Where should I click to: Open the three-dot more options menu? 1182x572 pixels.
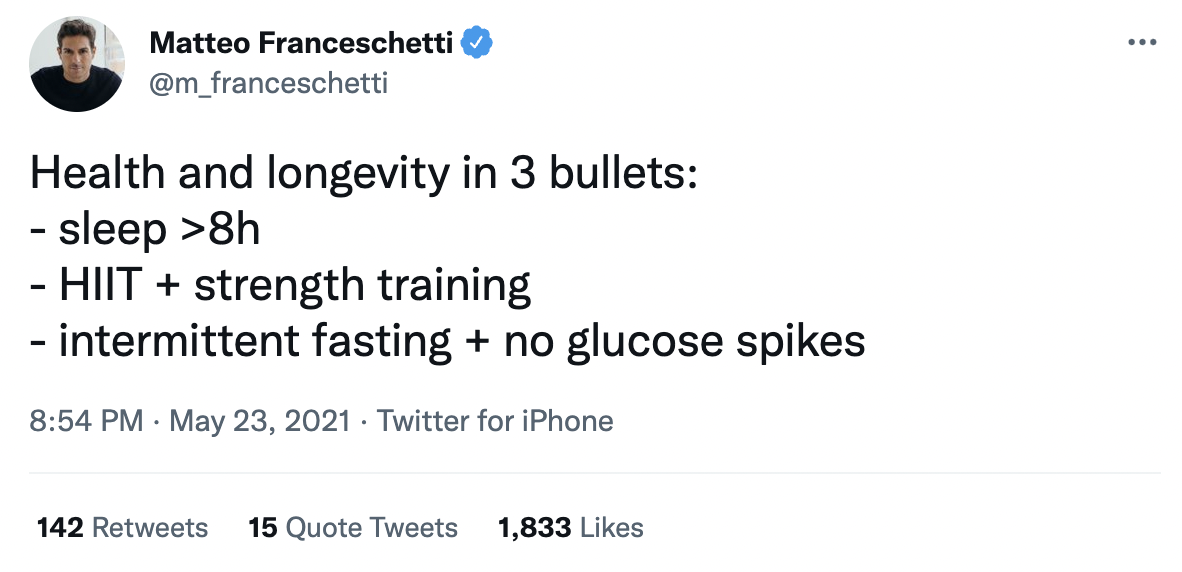(1141, 43)
